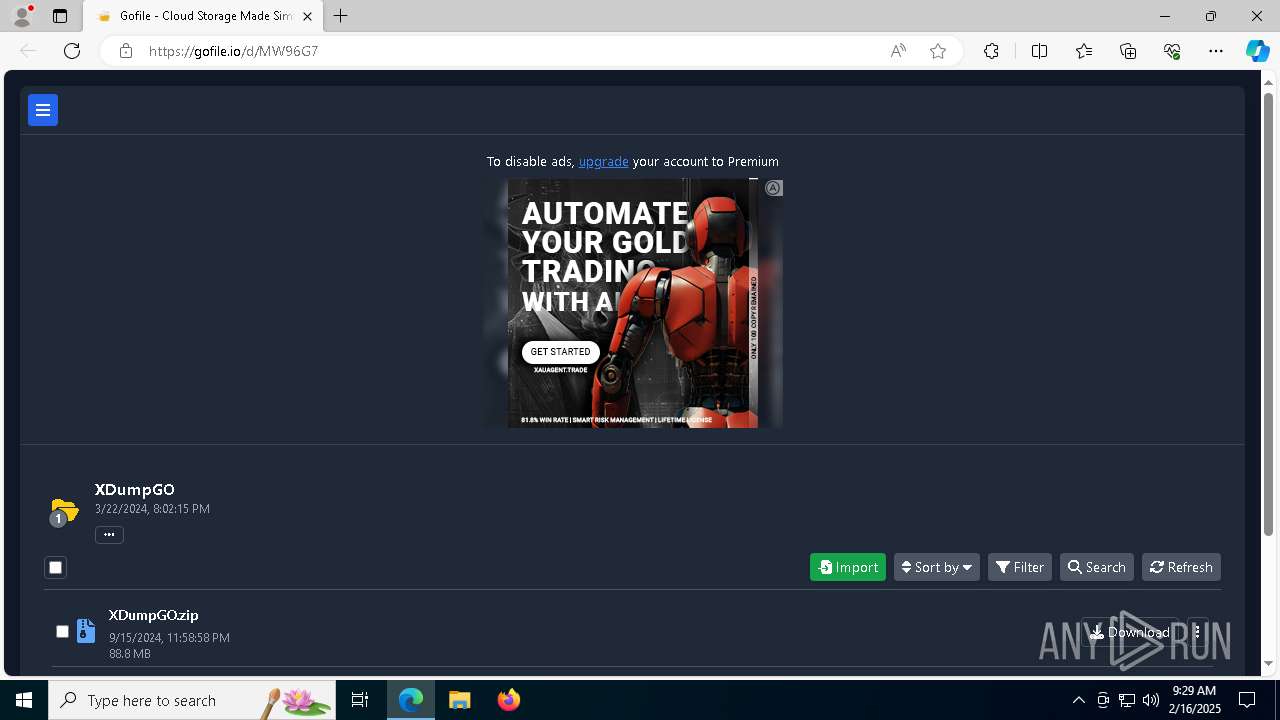Open Favorites list icon
1280x720 pixels.
[x=1084, y=51]
